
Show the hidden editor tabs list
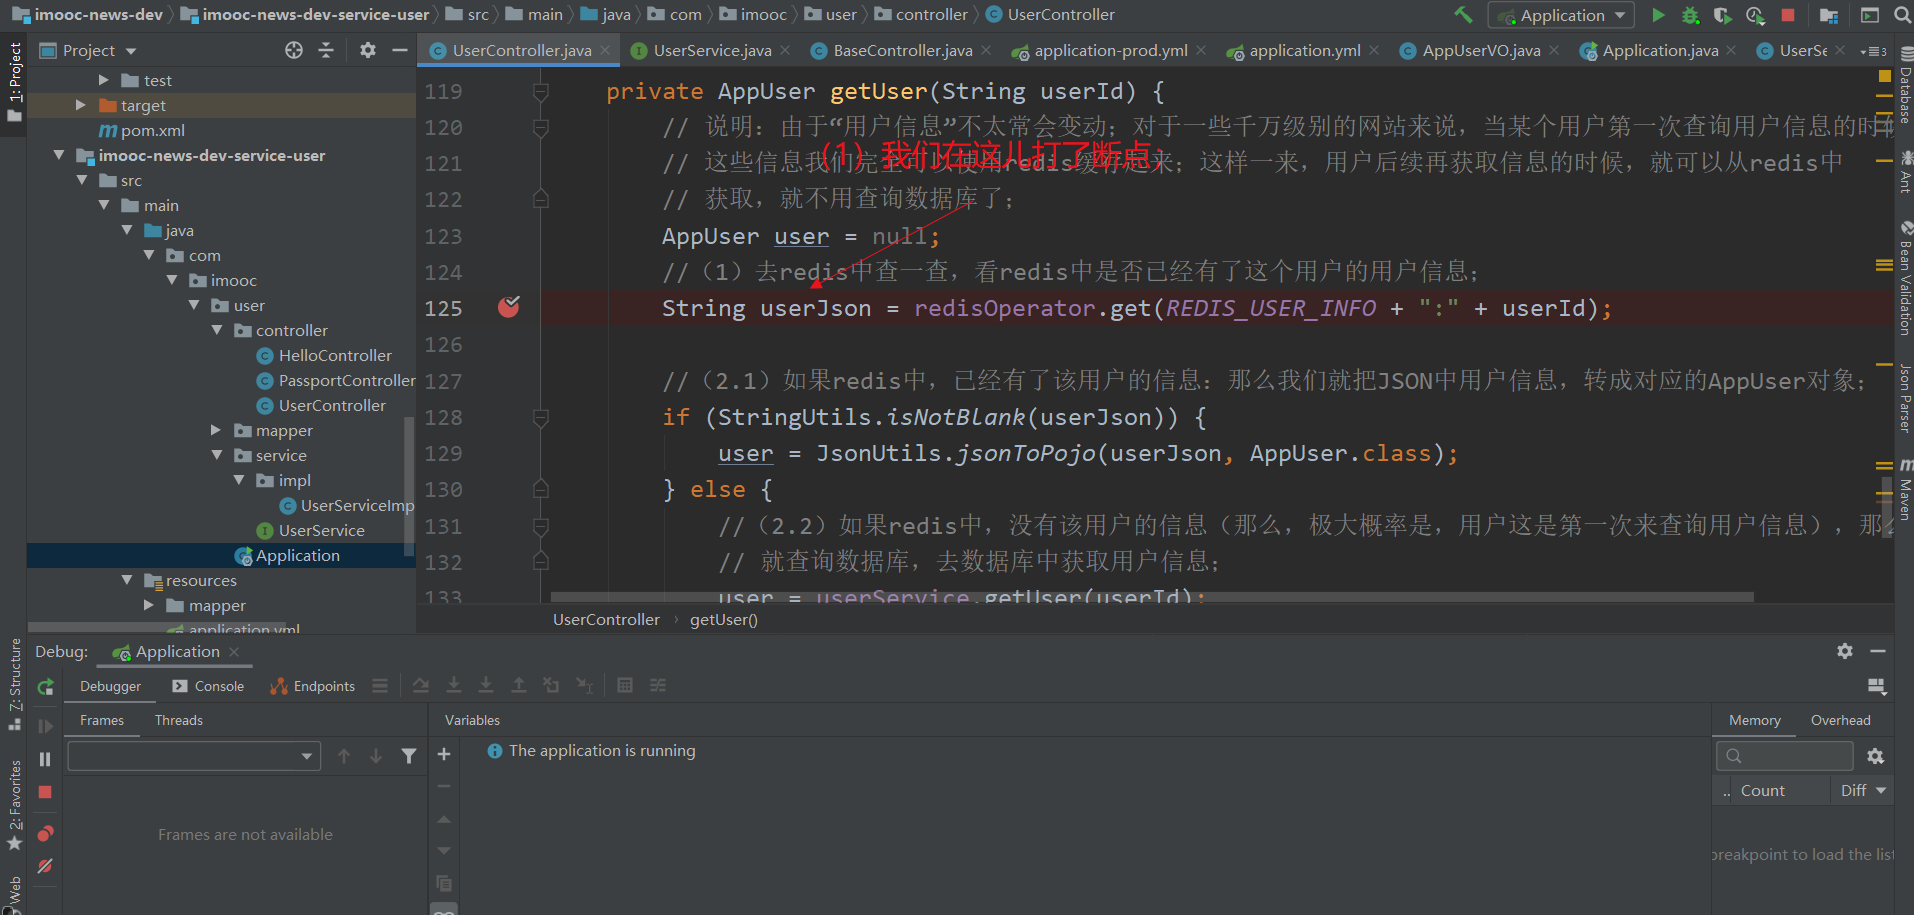tap(1873, 51)
